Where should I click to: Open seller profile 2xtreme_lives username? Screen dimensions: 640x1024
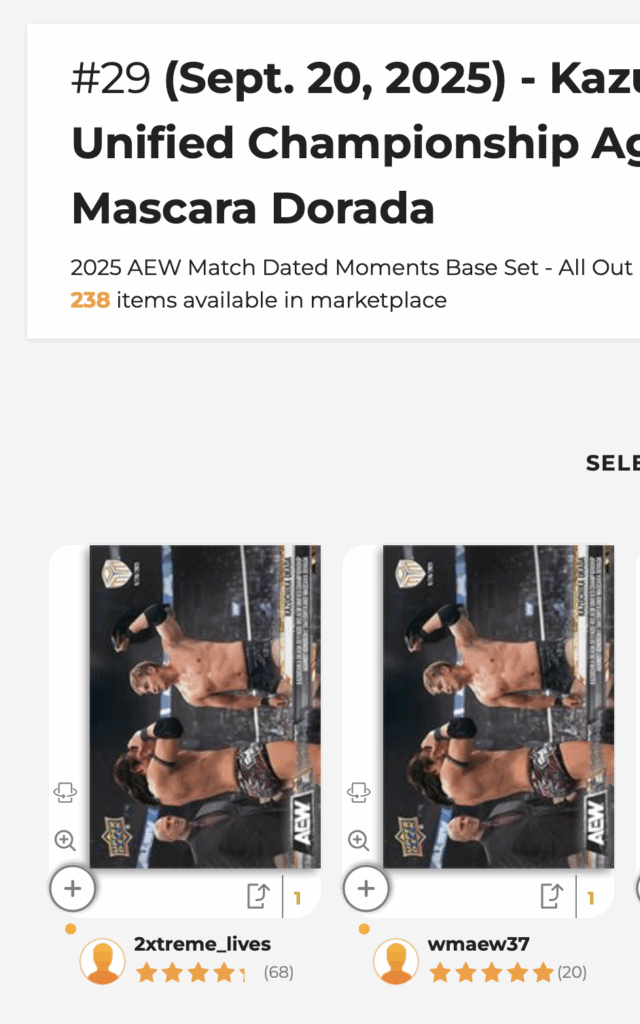pyautogui.click(x=202, y=944)
